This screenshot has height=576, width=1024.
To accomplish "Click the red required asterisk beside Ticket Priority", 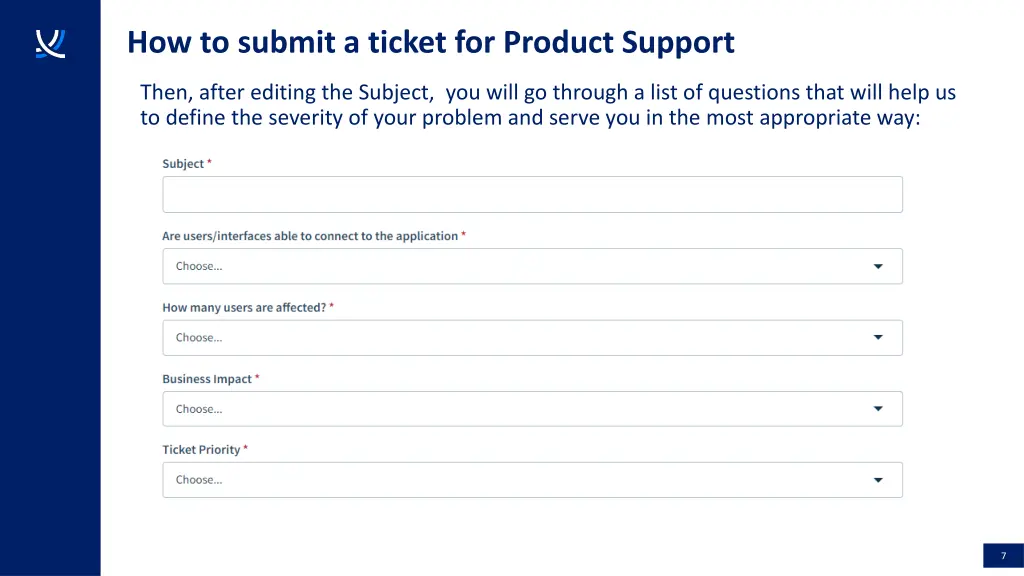I will [x=246, y=449].
